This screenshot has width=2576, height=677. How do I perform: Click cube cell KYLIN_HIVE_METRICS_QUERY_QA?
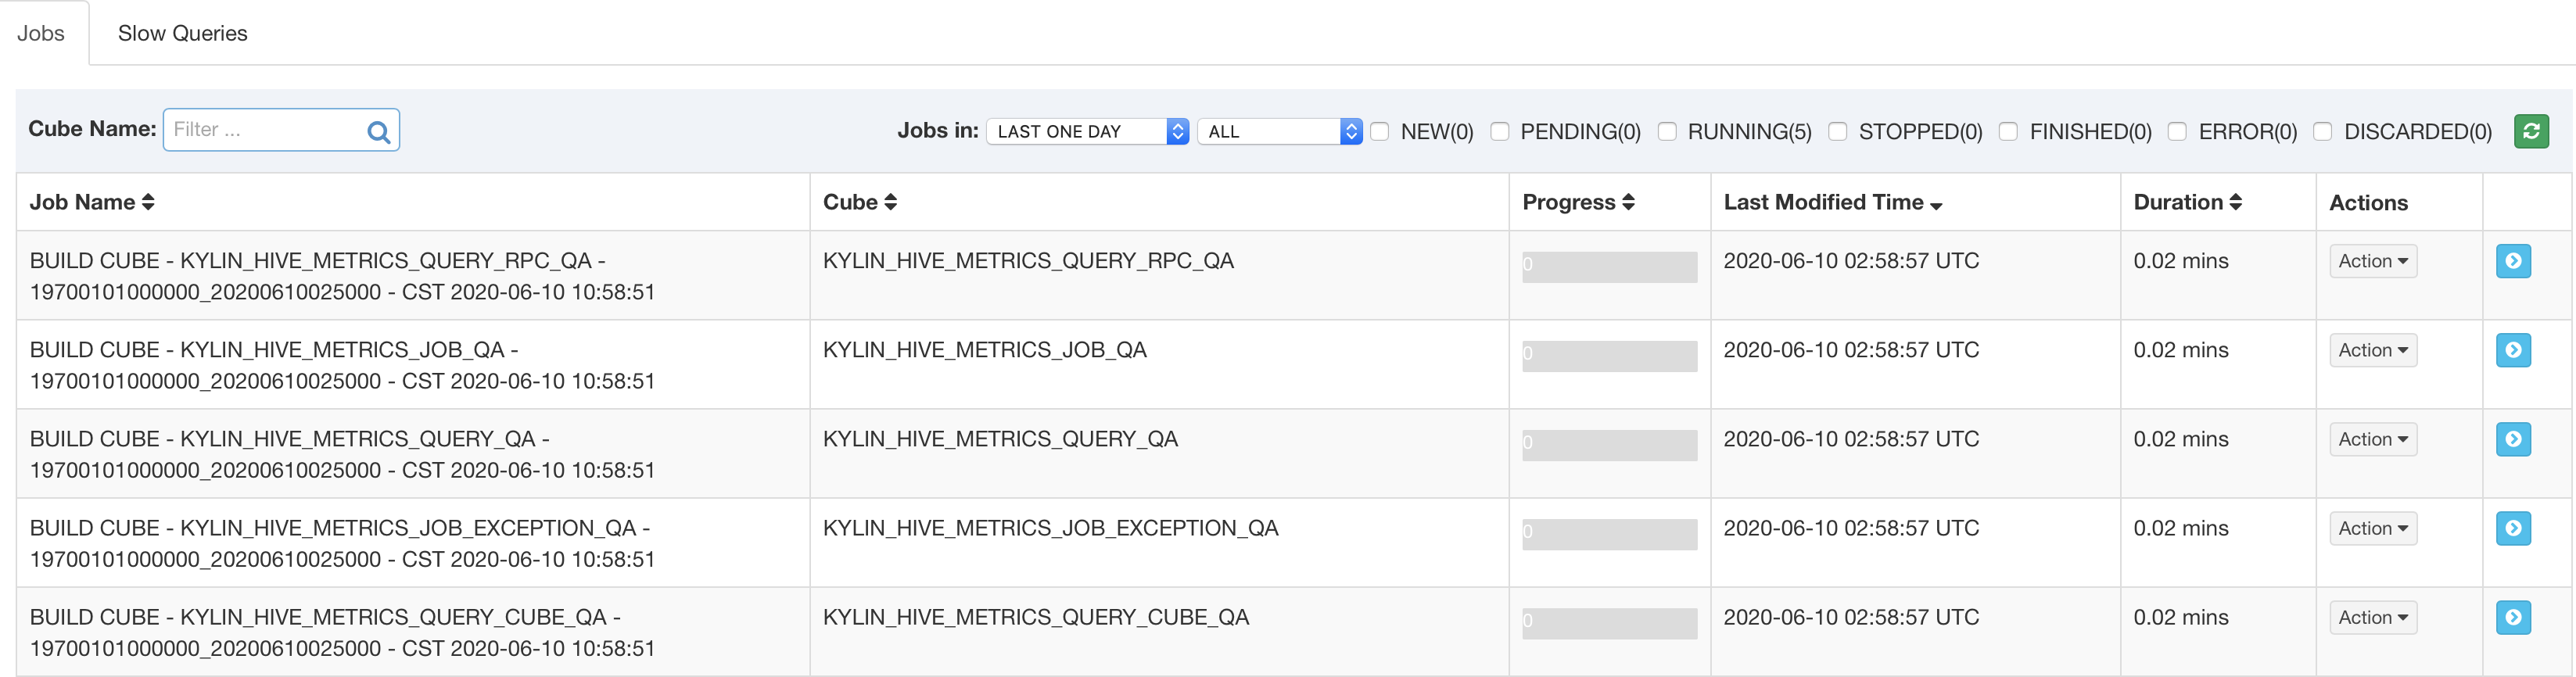tap(1000, 439)
